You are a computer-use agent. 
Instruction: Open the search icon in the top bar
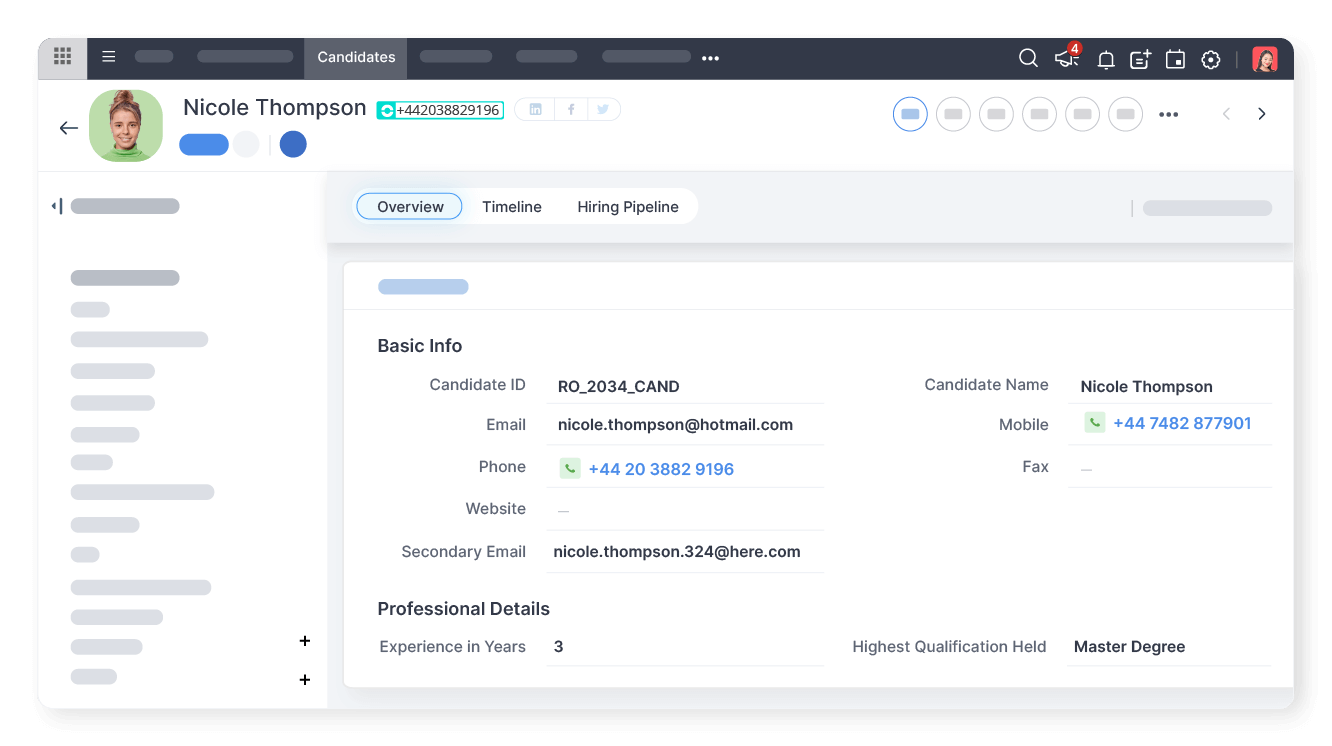[x=1028, y=58]
